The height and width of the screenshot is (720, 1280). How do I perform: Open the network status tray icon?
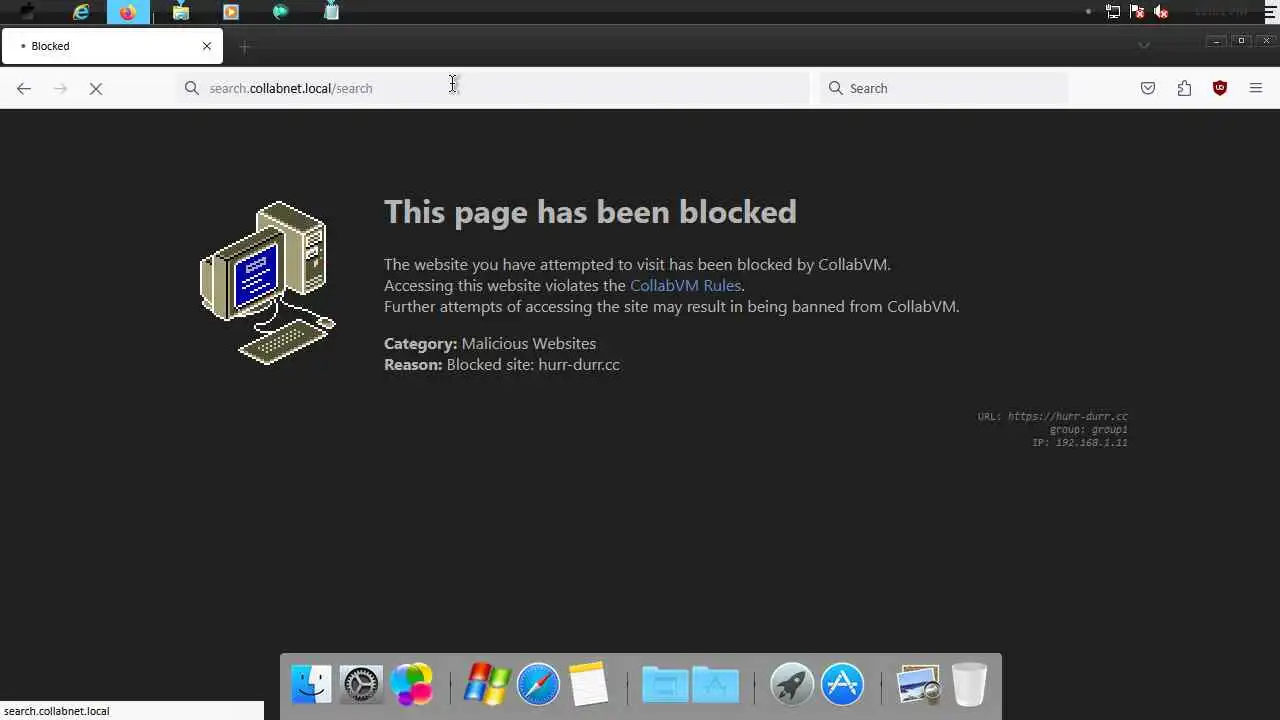(x=1113, y=12)
